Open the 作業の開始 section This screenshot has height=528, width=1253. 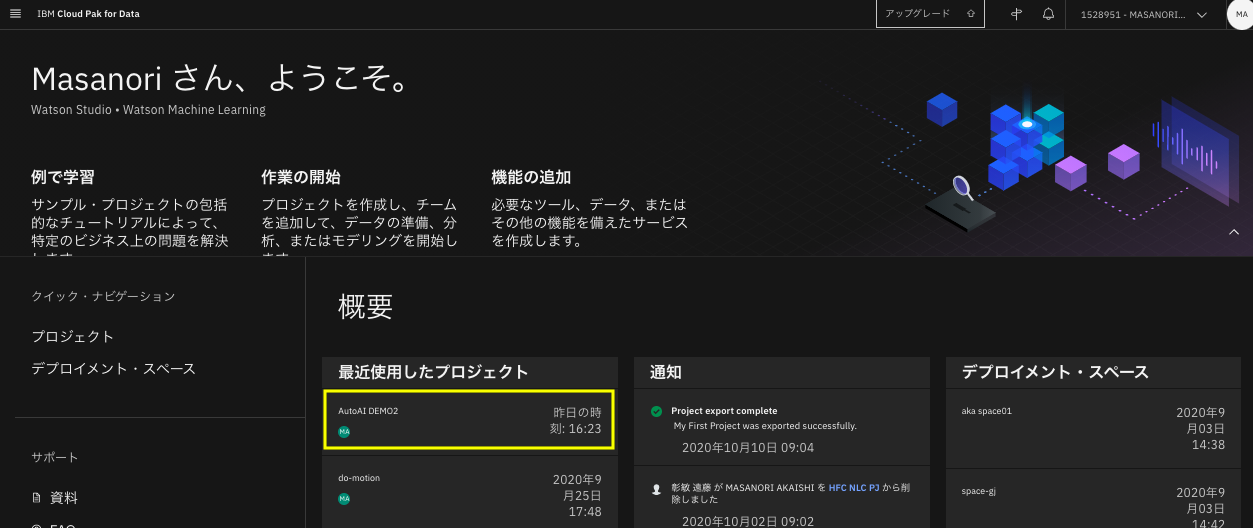click(x=301, y=177)
